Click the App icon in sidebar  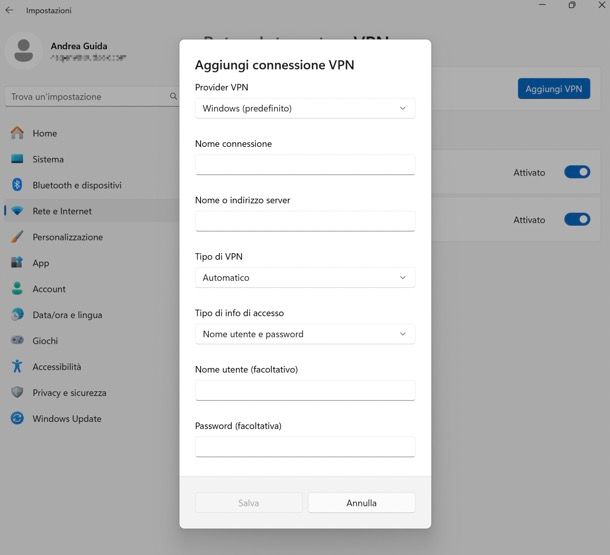(x=17, y=263)
